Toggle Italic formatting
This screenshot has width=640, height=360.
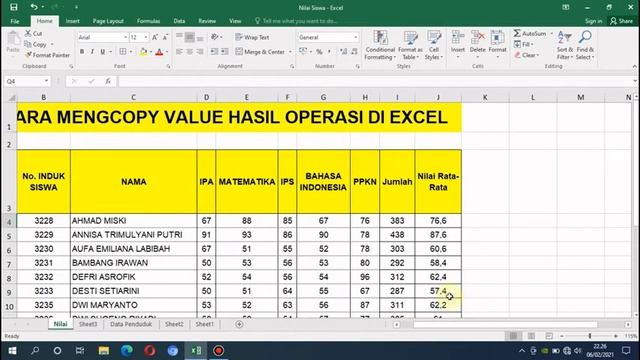[92, 52]
